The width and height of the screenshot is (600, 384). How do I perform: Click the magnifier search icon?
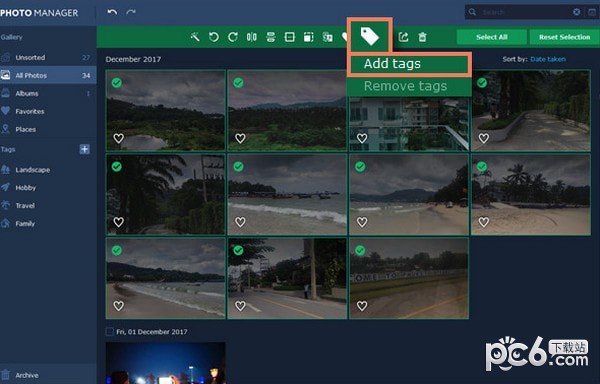(473, 12)
